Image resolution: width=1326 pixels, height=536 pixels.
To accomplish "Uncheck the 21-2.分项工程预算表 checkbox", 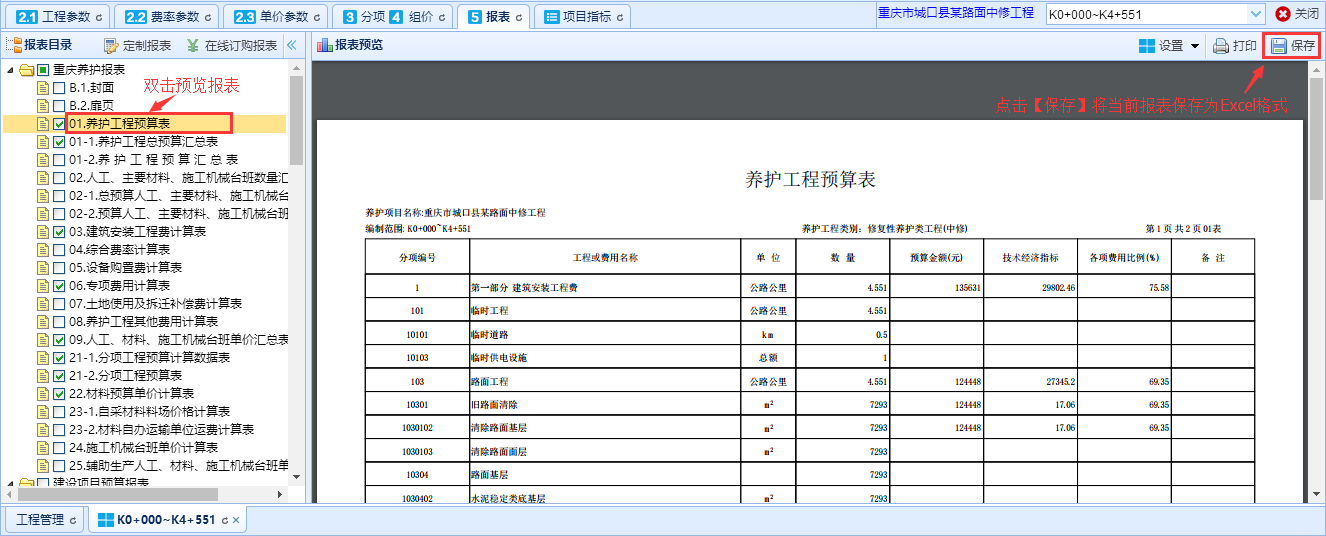I will click(59, 376).
